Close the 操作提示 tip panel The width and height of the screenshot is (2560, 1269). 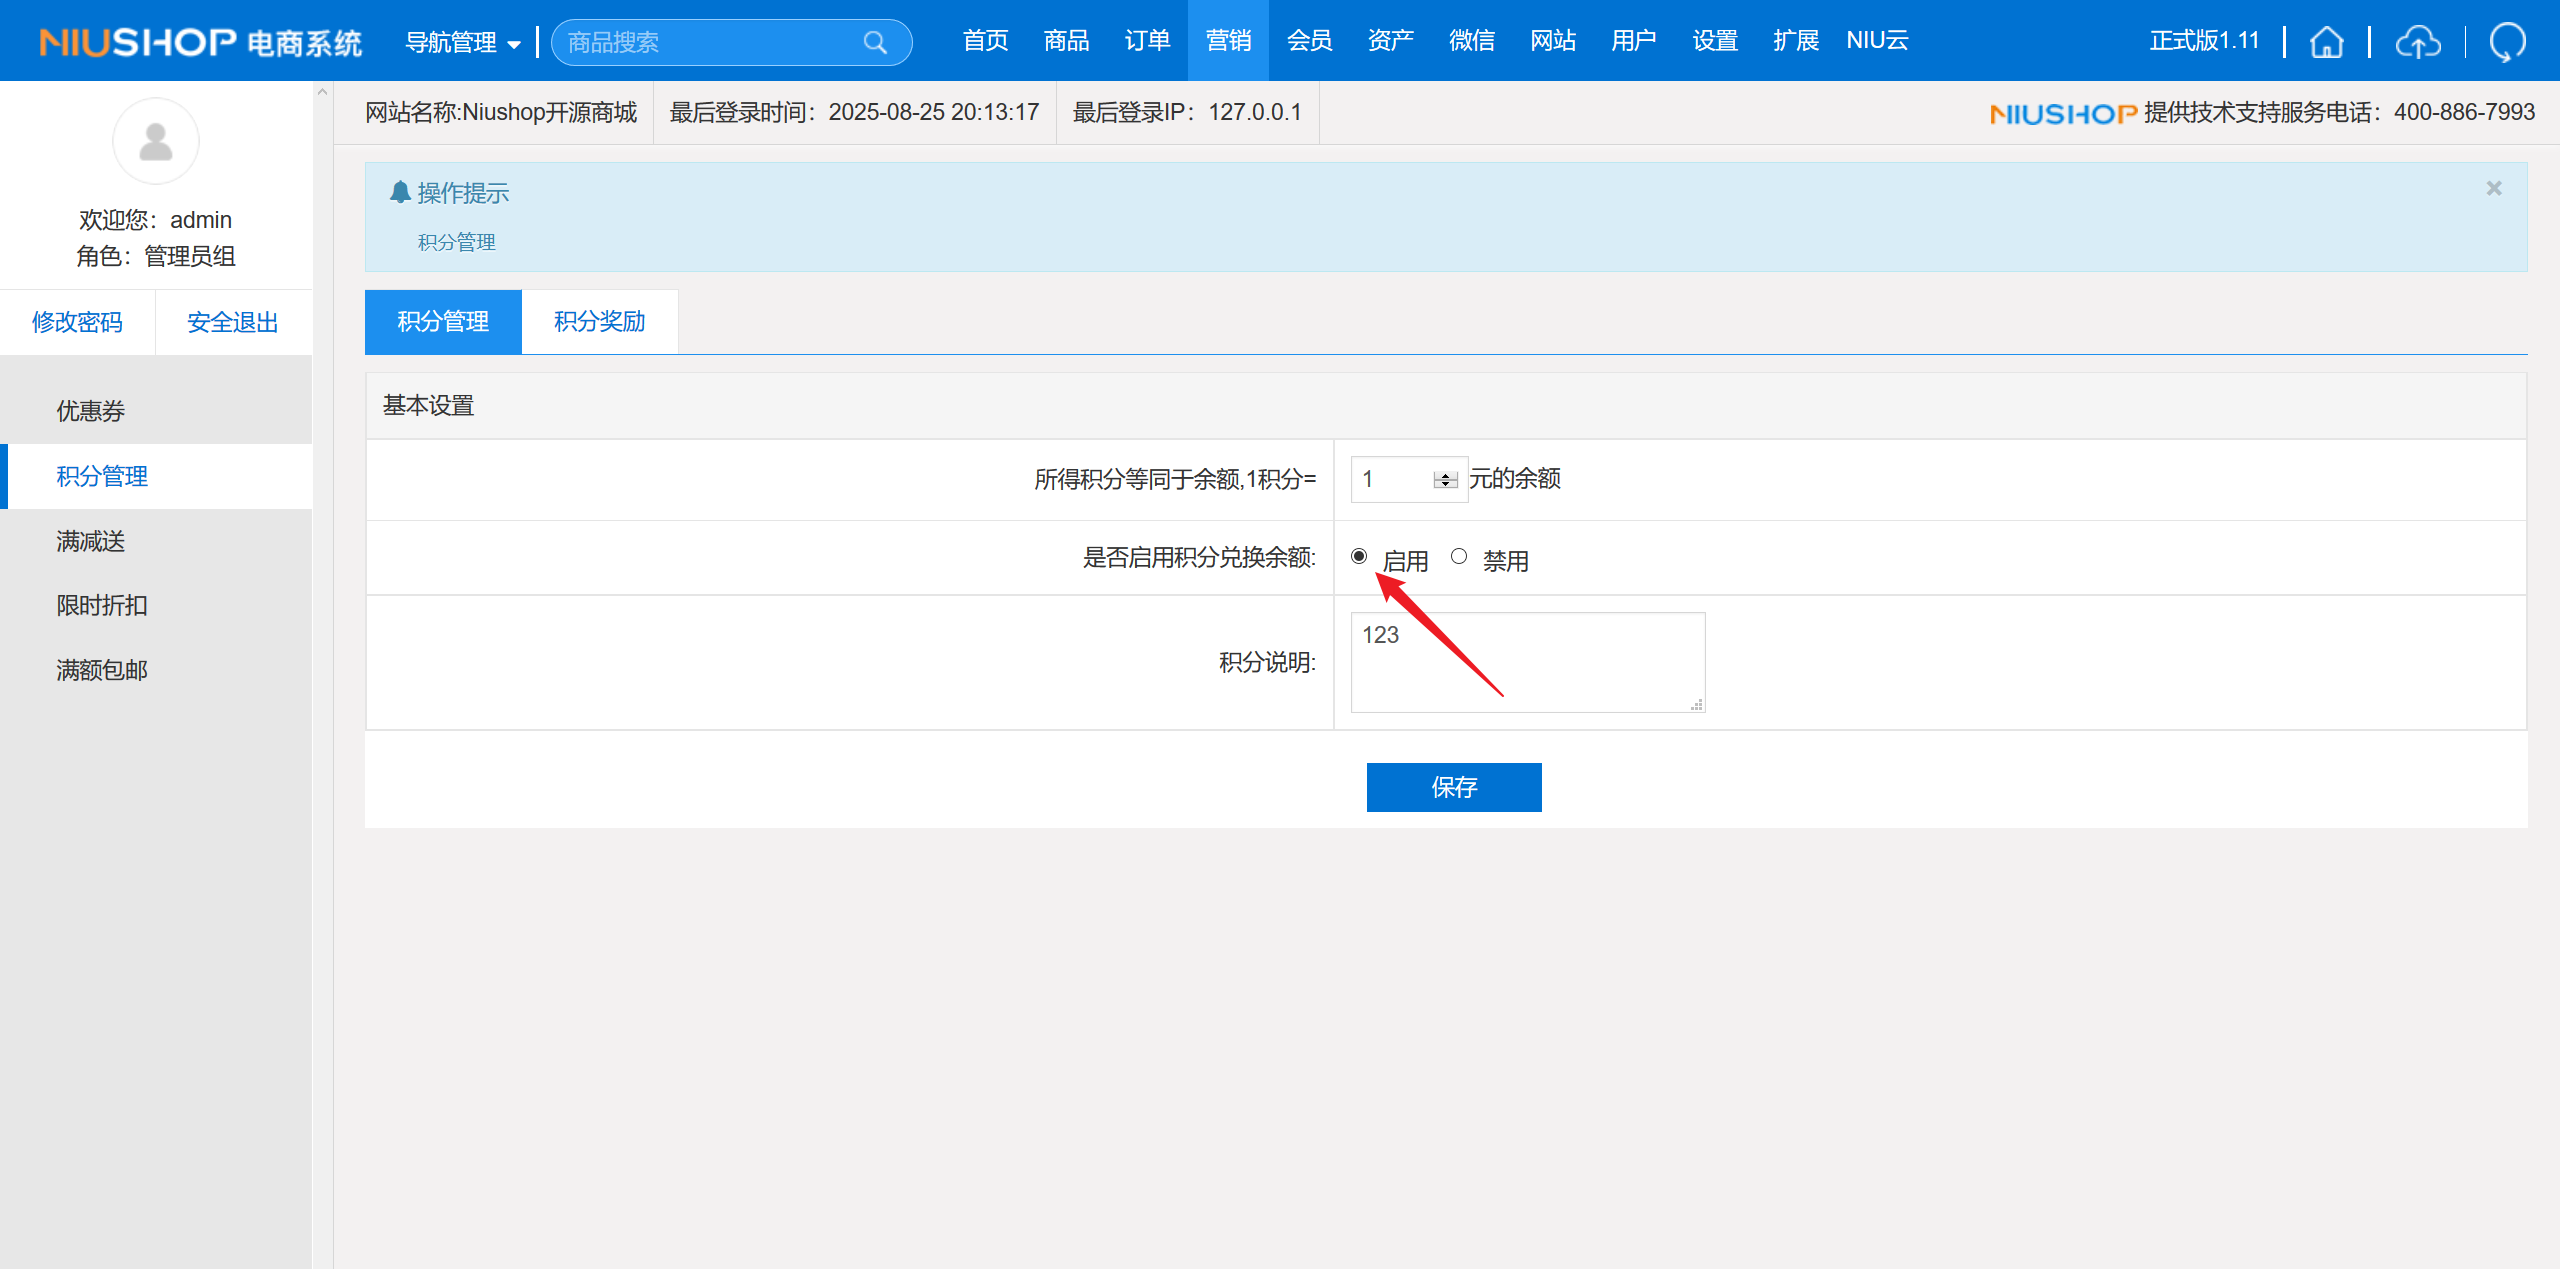tap(2493, 188)
